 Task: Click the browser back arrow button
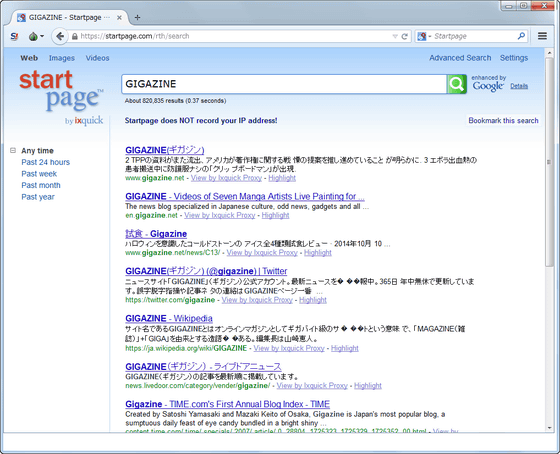60,36
